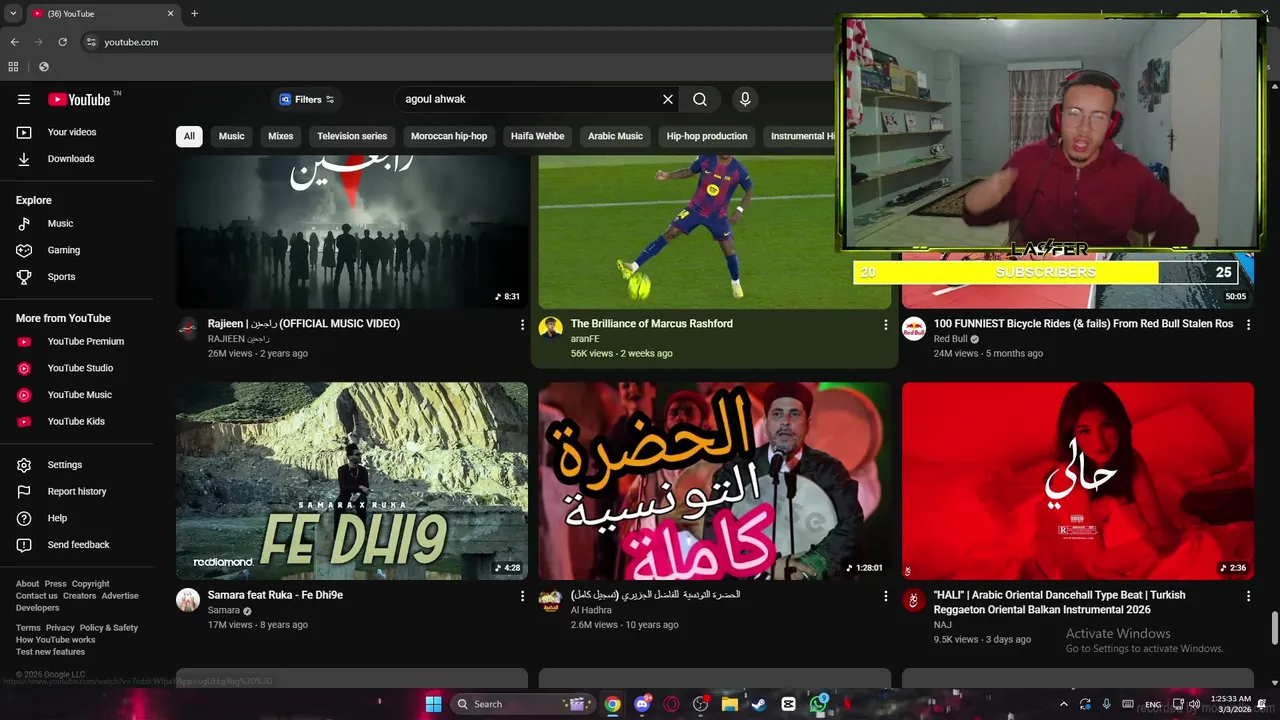Go to the NAJ channel name

(942, 625)
